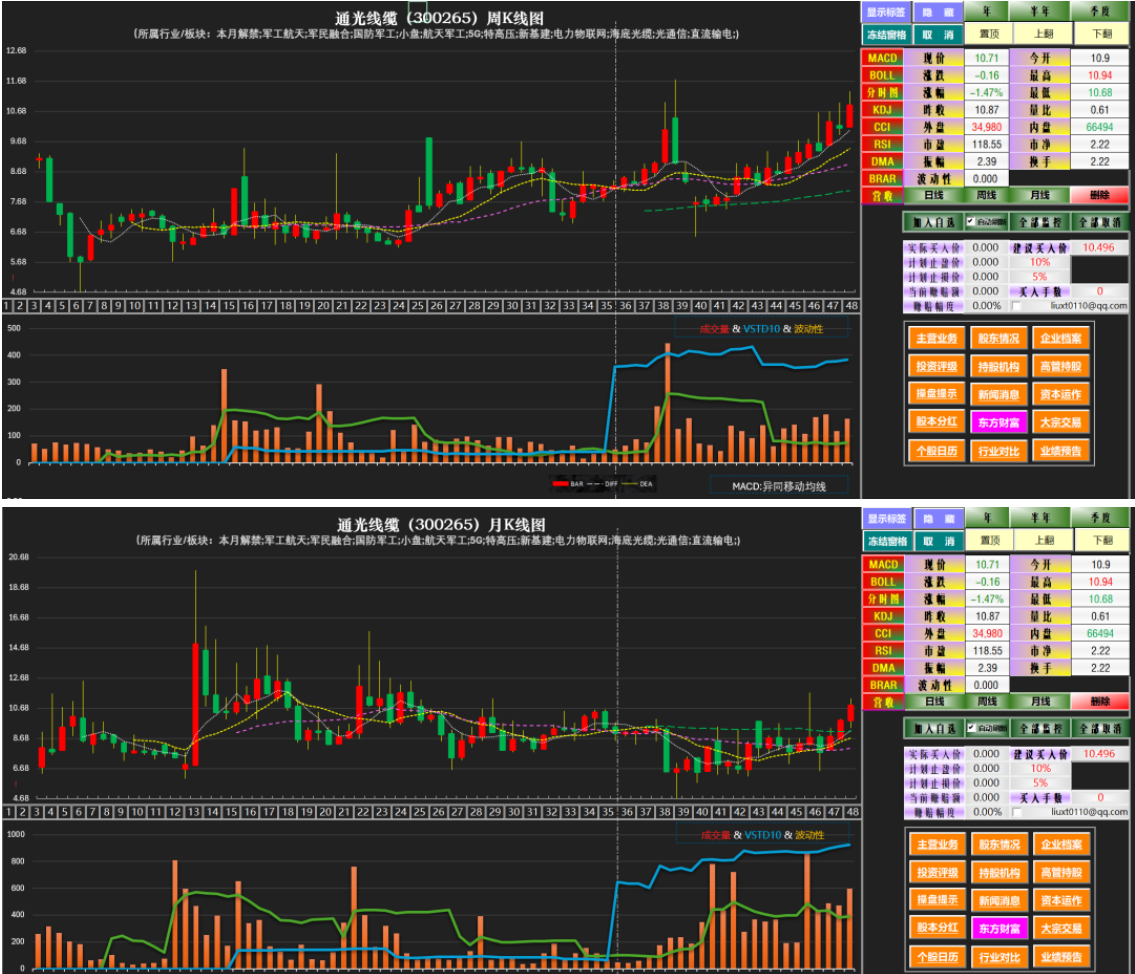Click 上翻 in the weekly chart panel
The height and width of the screenshot is (974, 1135).
(1043, 34)
